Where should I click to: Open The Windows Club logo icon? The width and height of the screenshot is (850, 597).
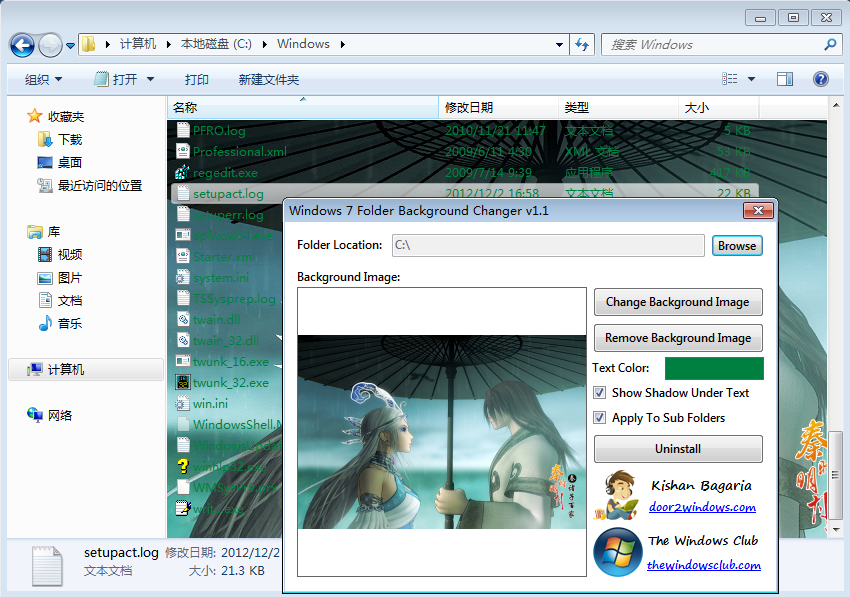point(618,553)
